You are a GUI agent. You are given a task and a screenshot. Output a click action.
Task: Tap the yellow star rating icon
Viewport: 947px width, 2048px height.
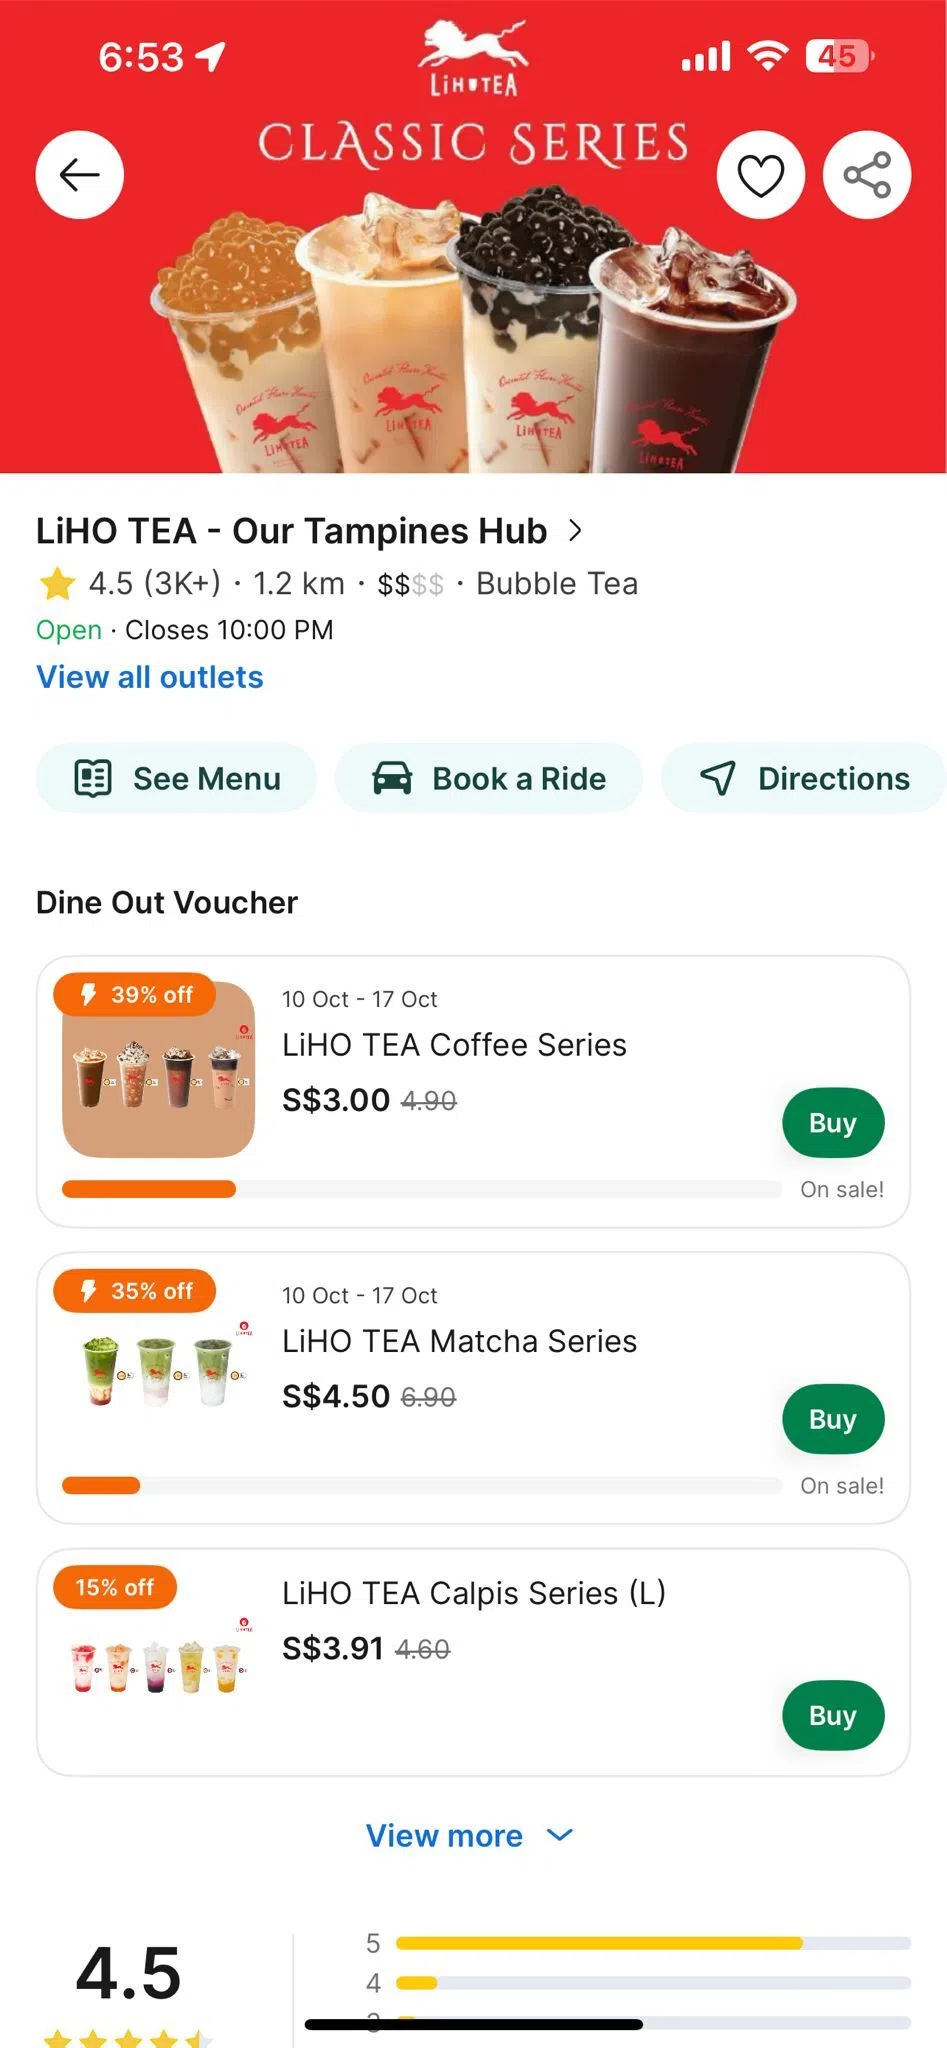[x=58, y=583]
